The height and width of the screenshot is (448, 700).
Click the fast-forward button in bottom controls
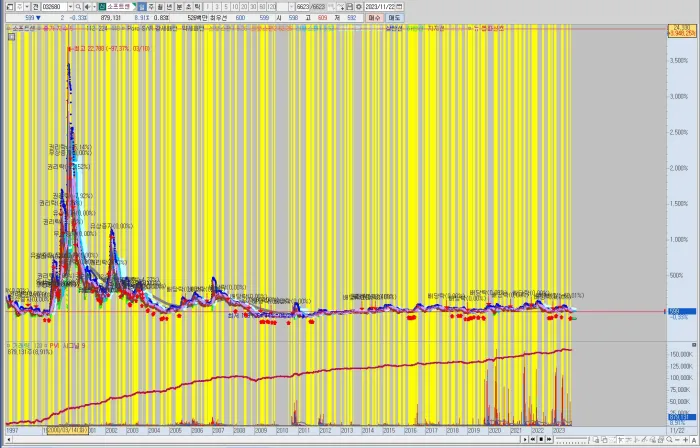549,440
